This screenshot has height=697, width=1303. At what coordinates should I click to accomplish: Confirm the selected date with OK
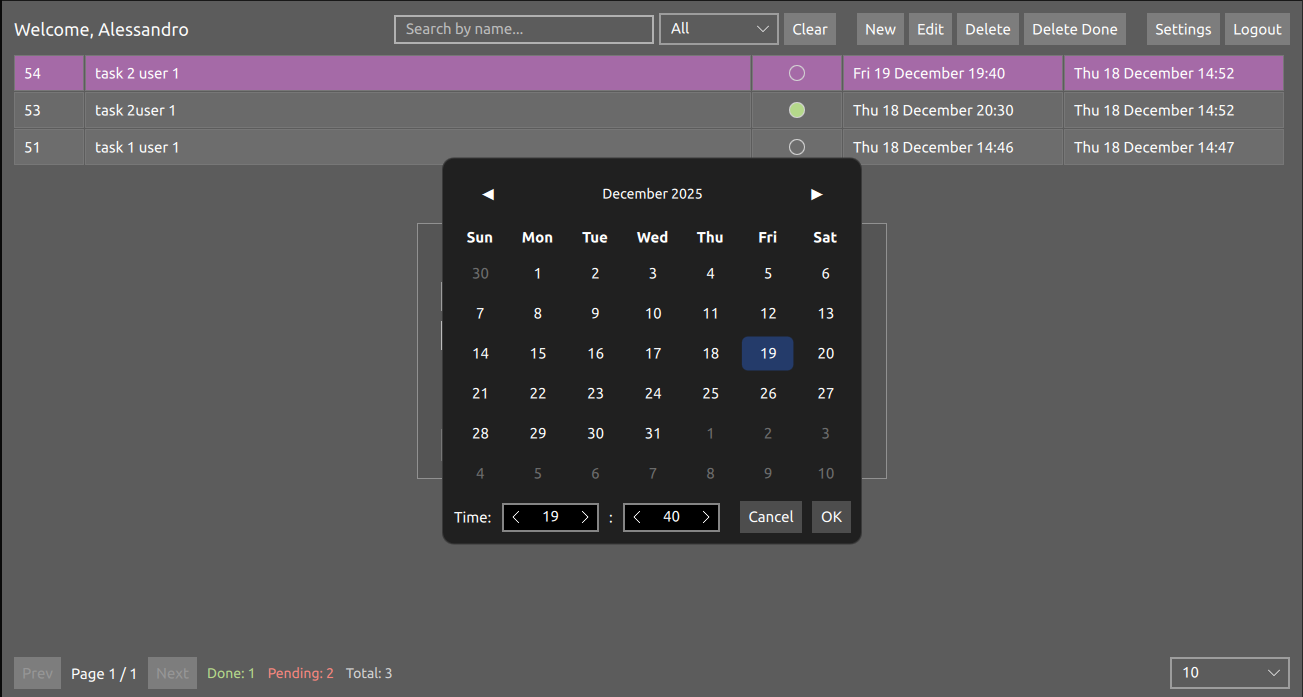831,517
